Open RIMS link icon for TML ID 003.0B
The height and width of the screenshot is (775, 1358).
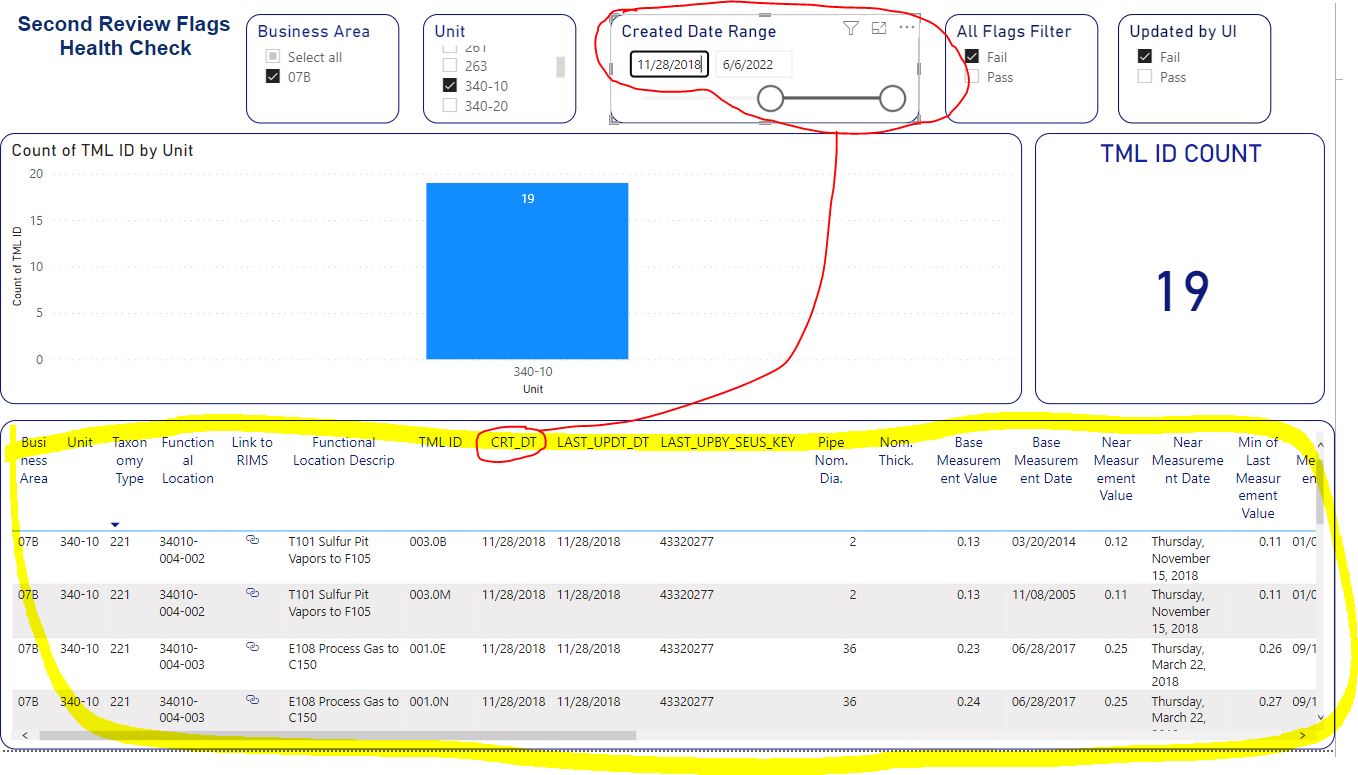coord(252,540)
